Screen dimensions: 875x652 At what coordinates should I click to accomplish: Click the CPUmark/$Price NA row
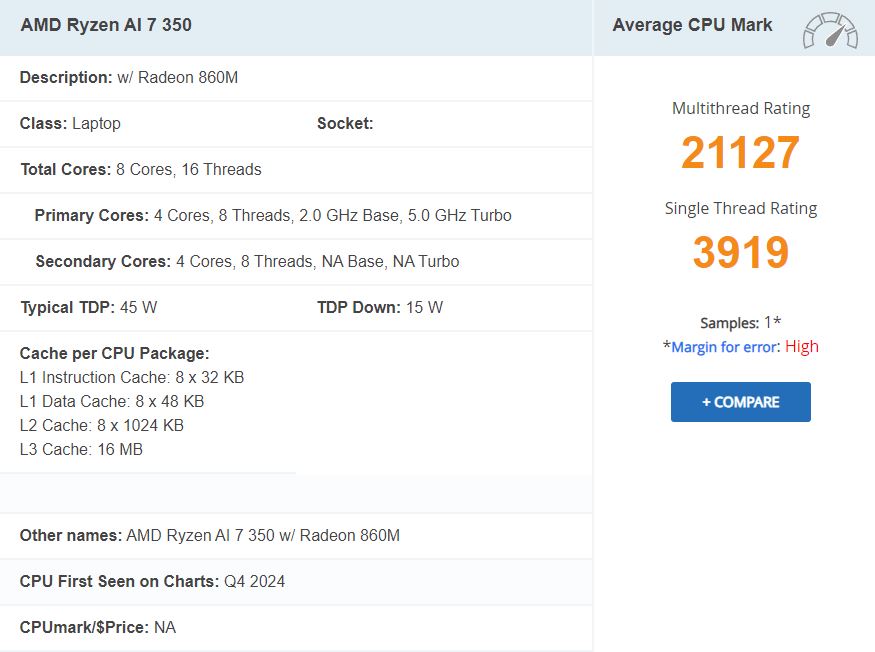tap(95, 627)
